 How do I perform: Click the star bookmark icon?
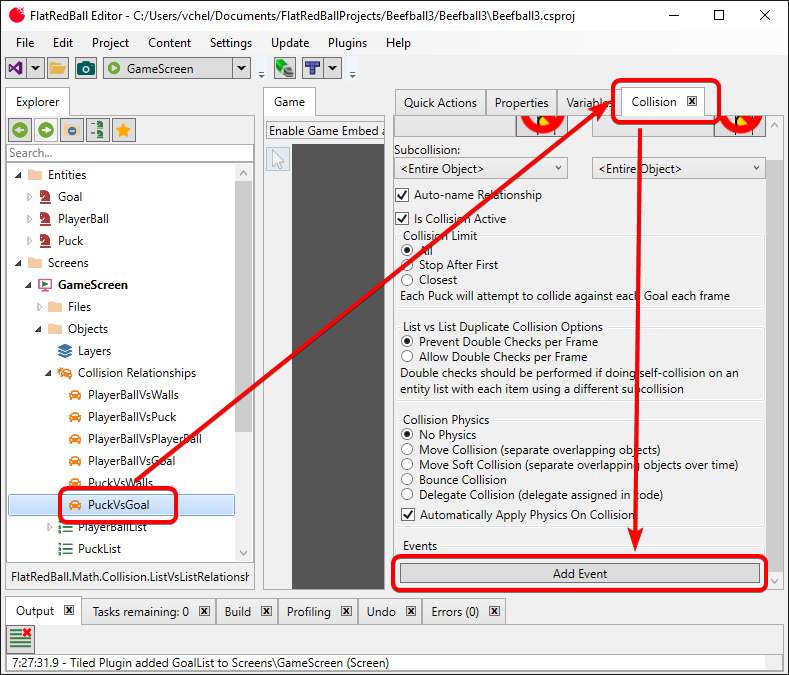[x=123, y=130]
